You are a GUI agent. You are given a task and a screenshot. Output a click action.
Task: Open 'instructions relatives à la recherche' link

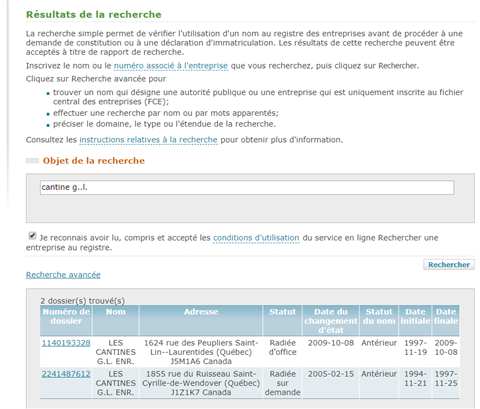coord(148,140)
